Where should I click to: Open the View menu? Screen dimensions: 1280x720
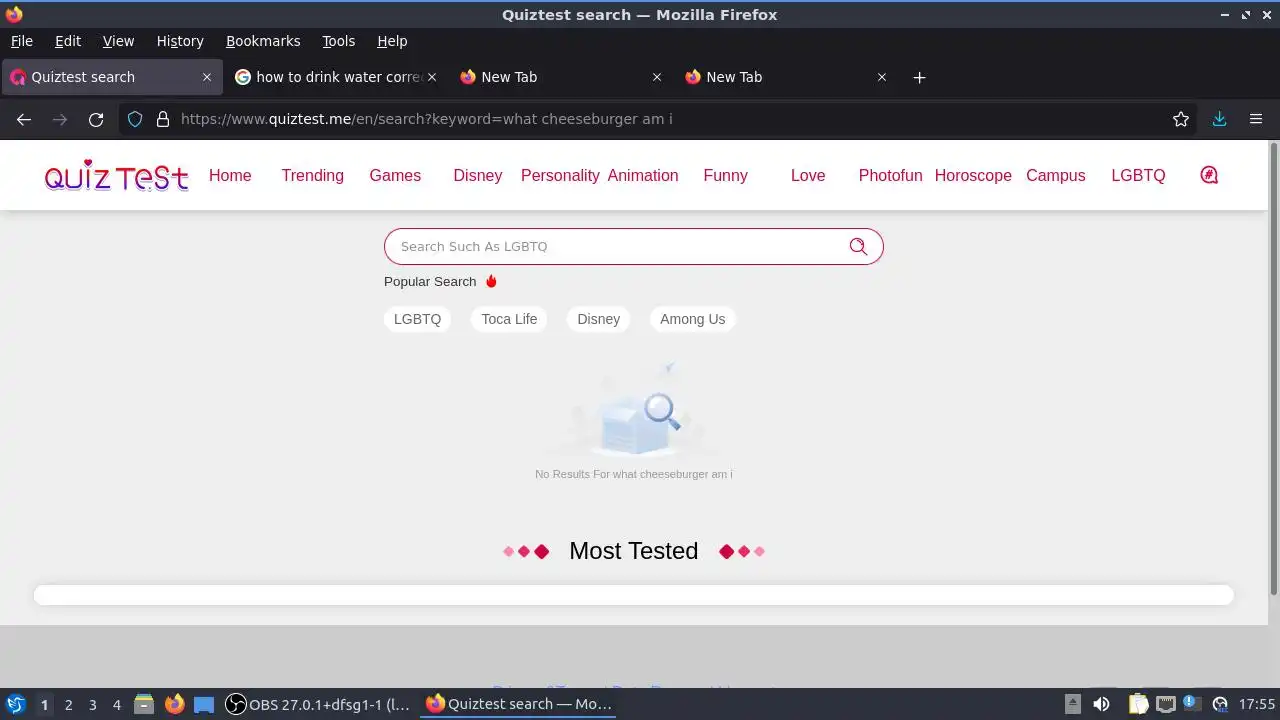coord(118,41)
